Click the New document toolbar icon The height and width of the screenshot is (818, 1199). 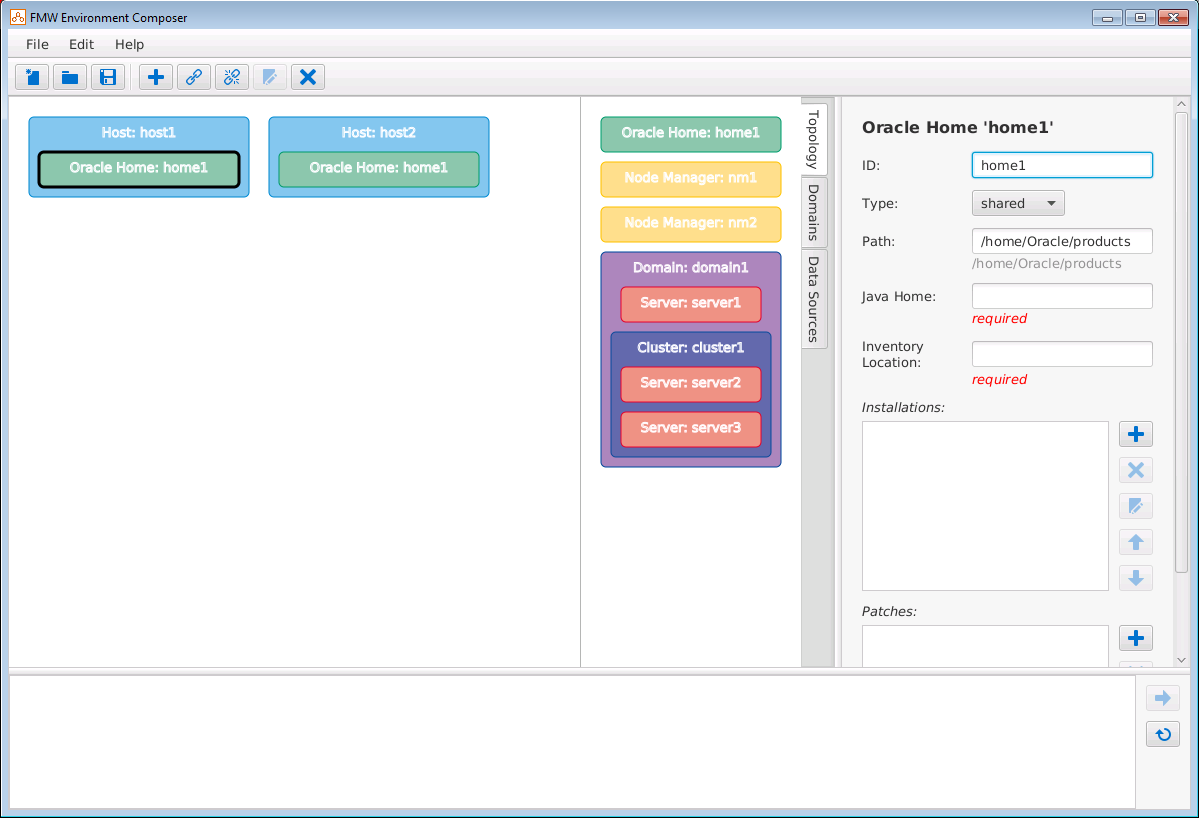click(32, 77)
